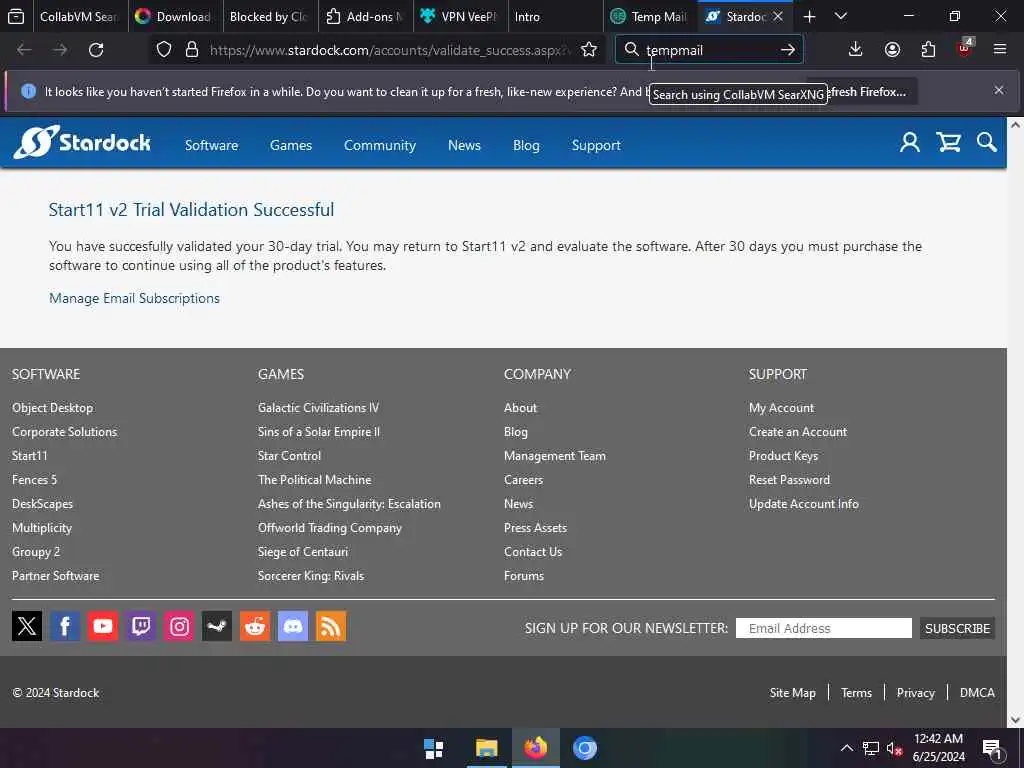The width and height of the screenshot is (1024, 768).
Task: Open the Manage Email Subscriptions link
Action: pyautogui.click(x=135, y=298)
